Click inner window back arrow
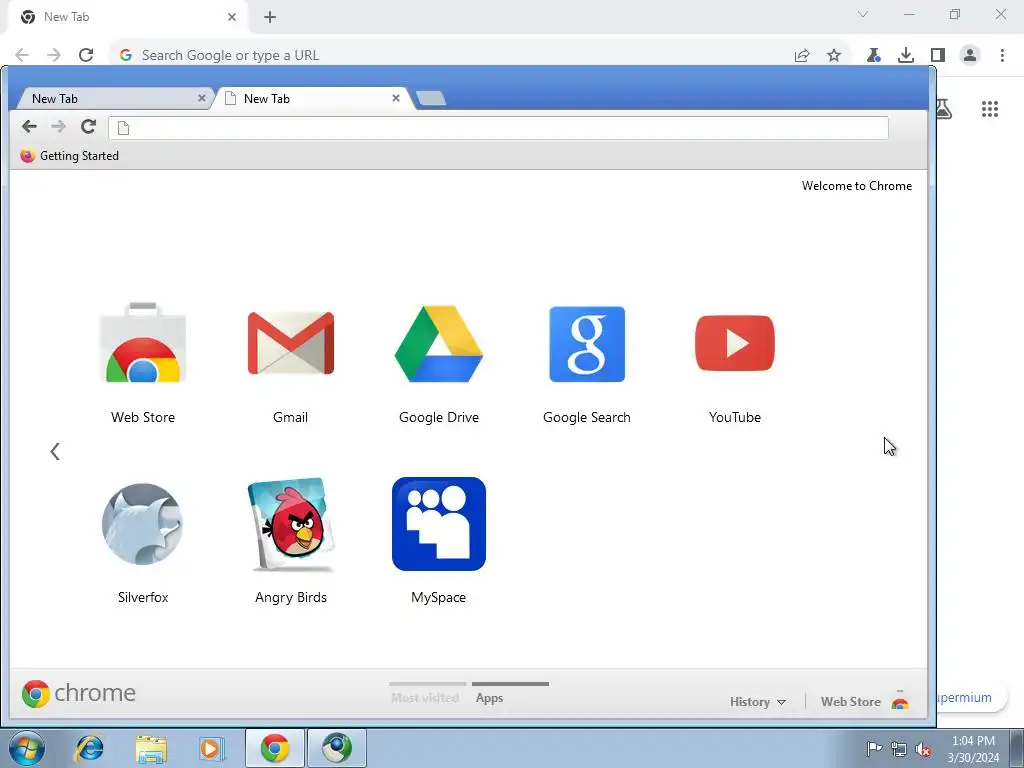Screen dimensions: 1024x768 (x=29, y=127)
